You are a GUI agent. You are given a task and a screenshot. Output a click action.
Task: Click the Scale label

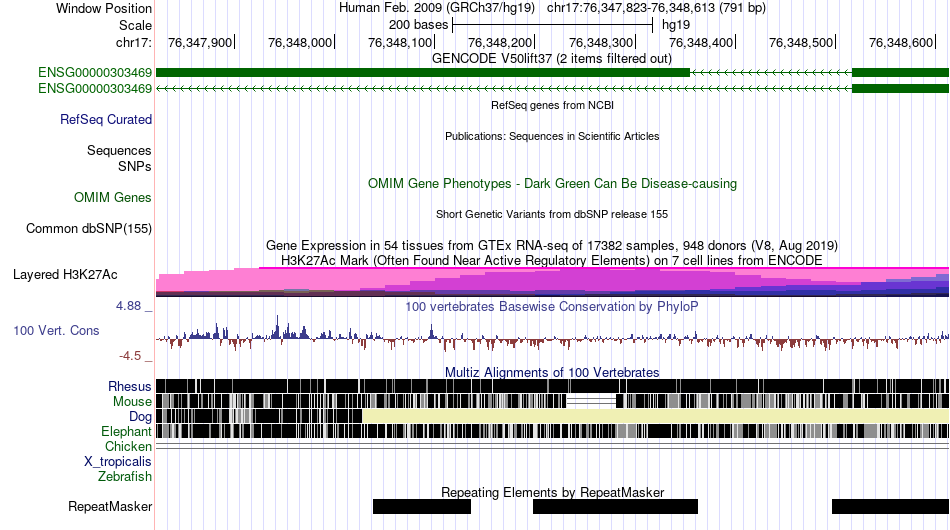pos(135,25)
